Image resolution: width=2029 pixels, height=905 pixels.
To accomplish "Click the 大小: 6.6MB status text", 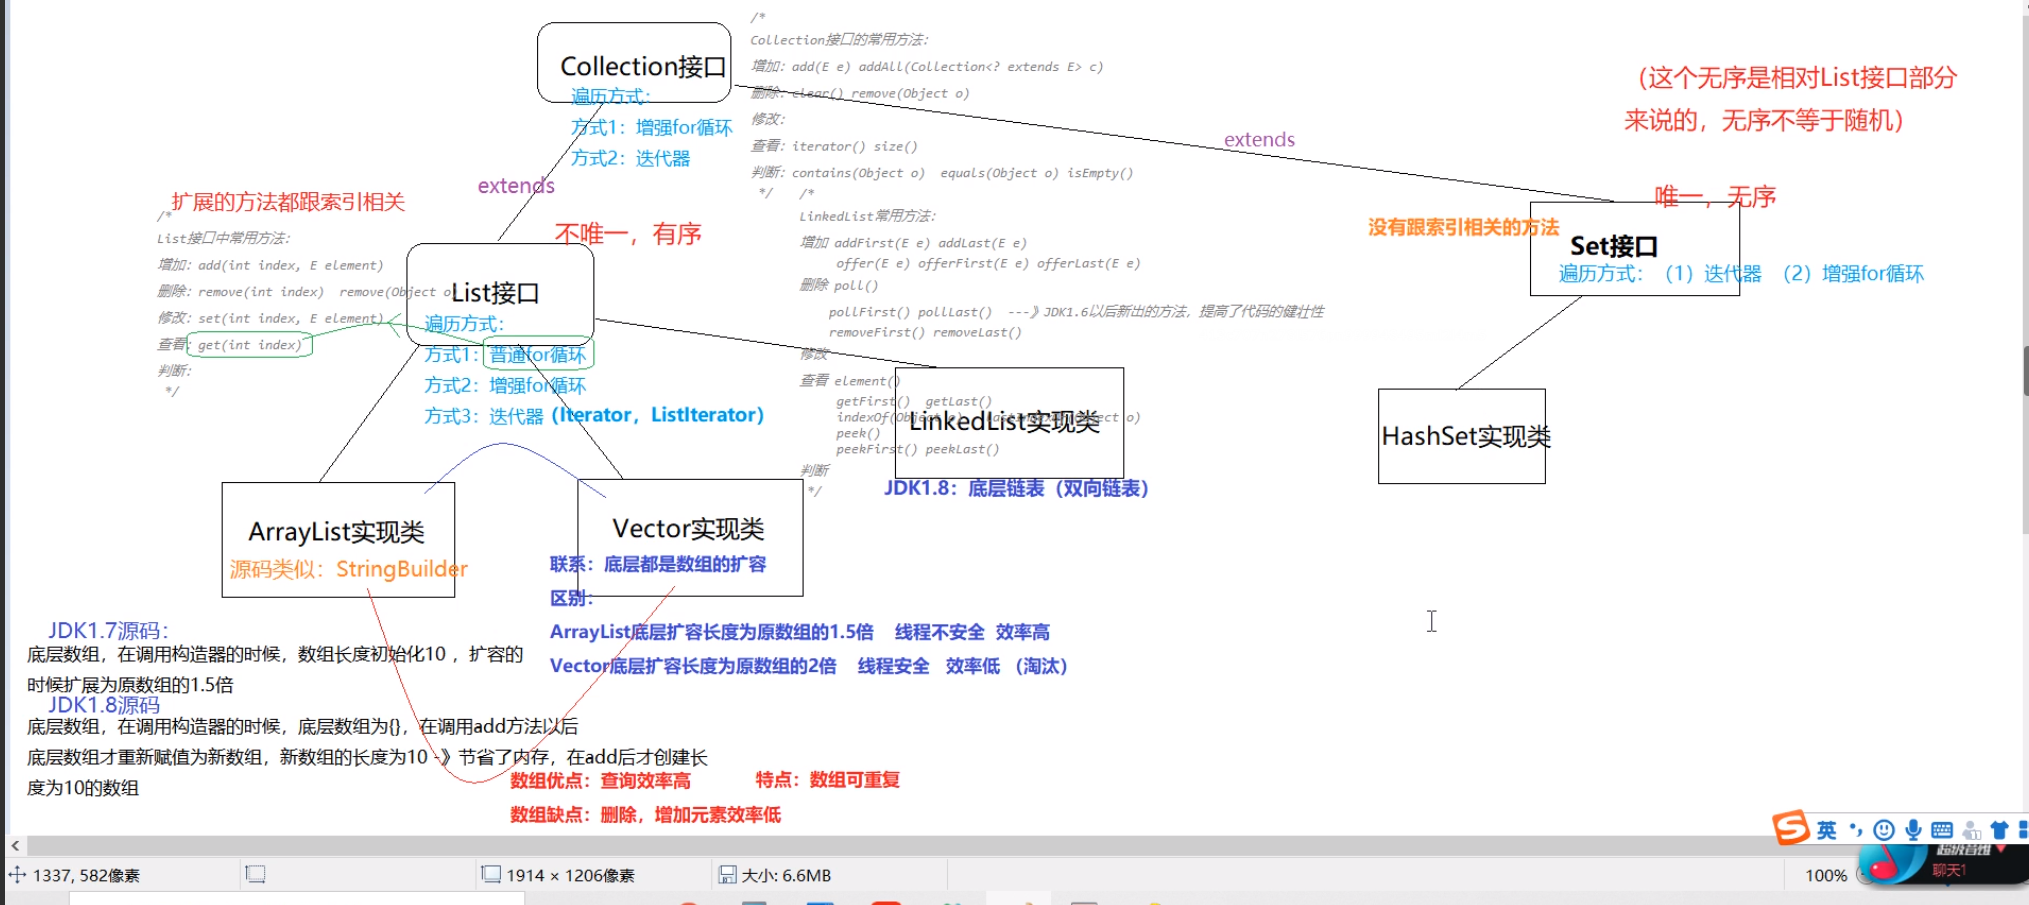I will (x=786, y=875).
